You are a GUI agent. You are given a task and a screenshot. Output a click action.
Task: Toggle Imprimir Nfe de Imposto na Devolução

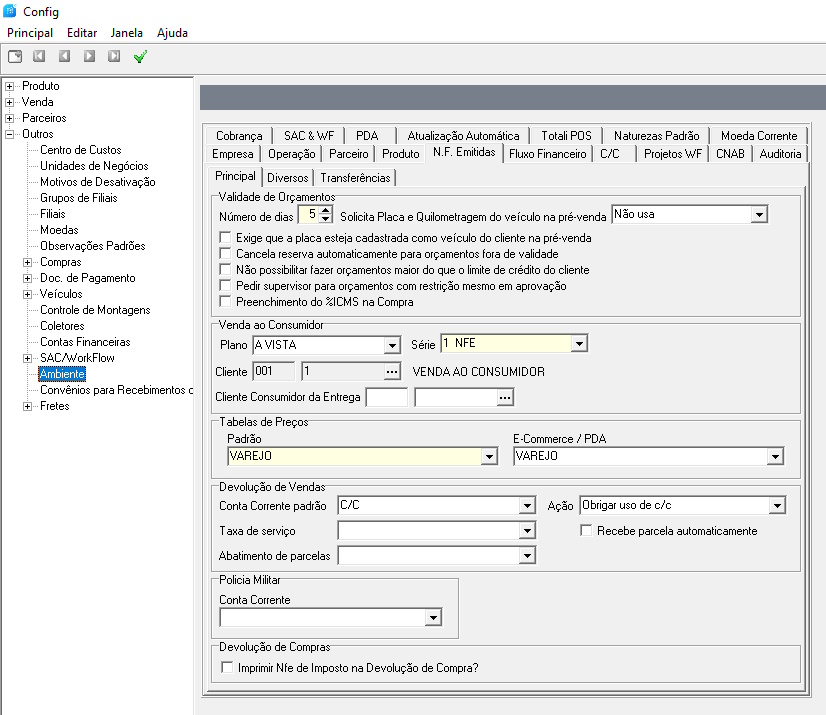click(x=226, y=668)
